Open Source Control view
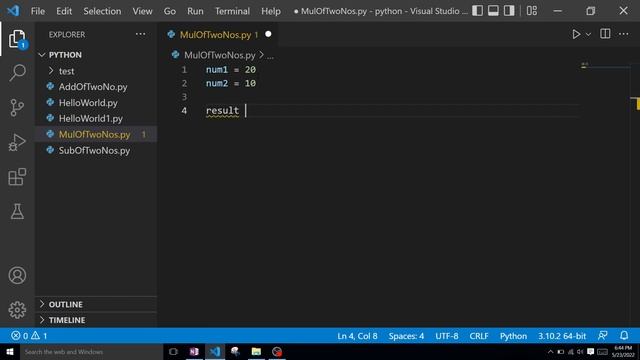Viewport: 640px width, 360px height. (17, 108)
